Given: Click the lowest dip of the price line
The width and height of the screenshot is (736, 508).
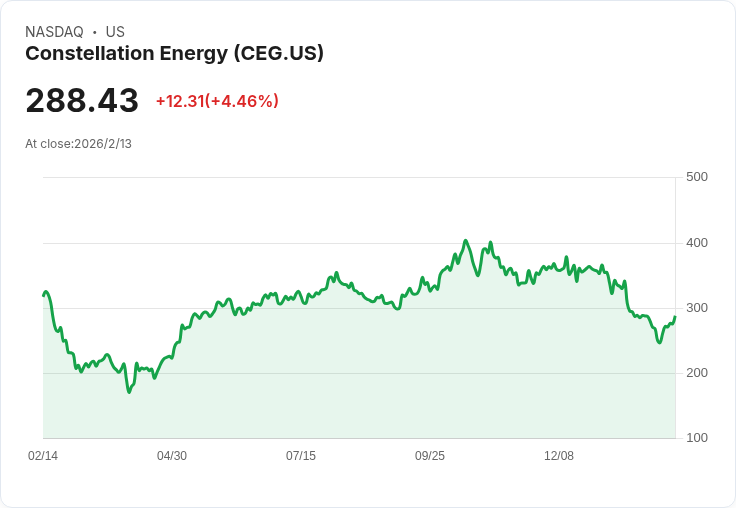Looking at the screenshot, I should click(x=129, y=392).
